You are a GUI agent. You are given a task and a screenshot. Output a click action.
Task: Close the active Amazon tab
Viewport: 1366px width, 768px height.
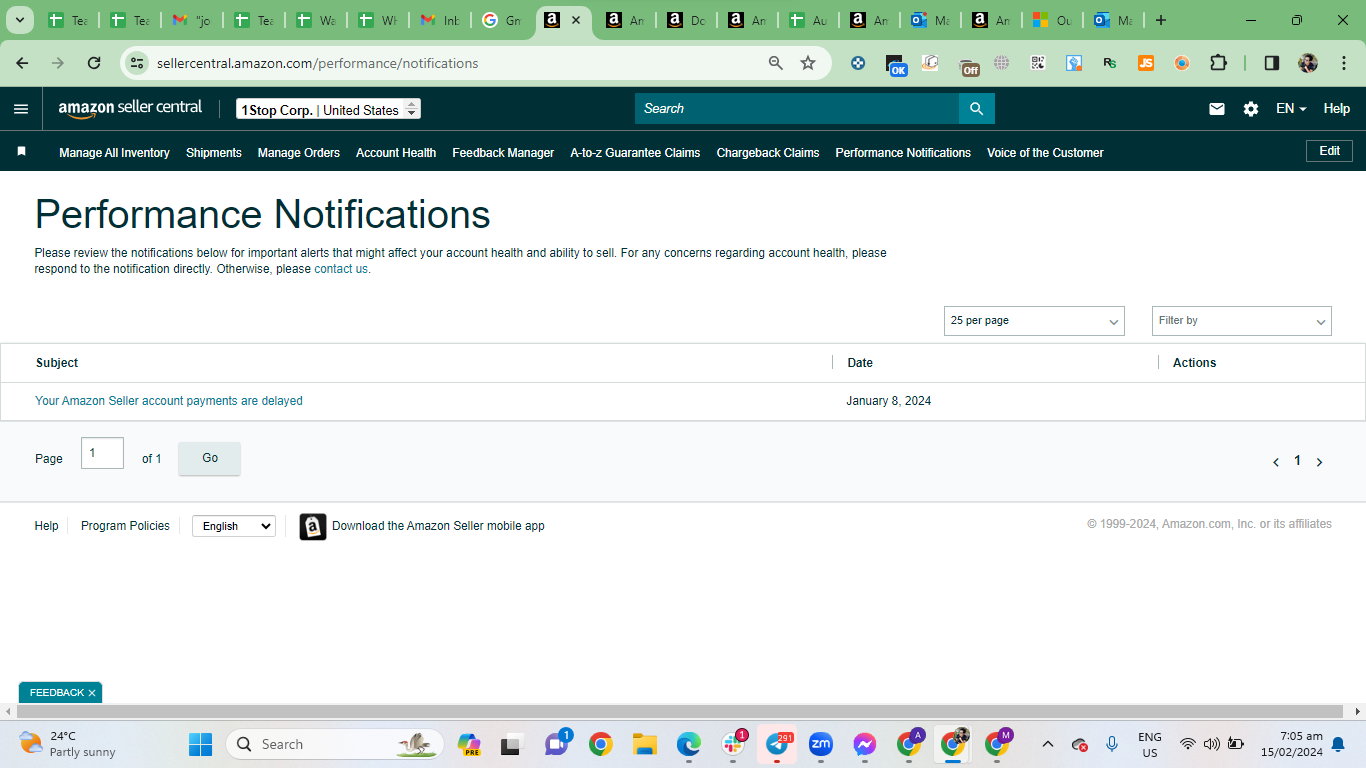576,20
